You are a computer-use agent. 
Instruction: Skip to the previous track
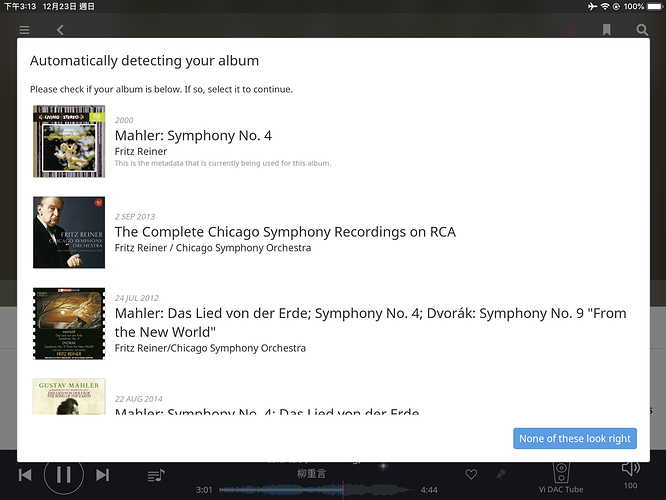click(25, 475)
